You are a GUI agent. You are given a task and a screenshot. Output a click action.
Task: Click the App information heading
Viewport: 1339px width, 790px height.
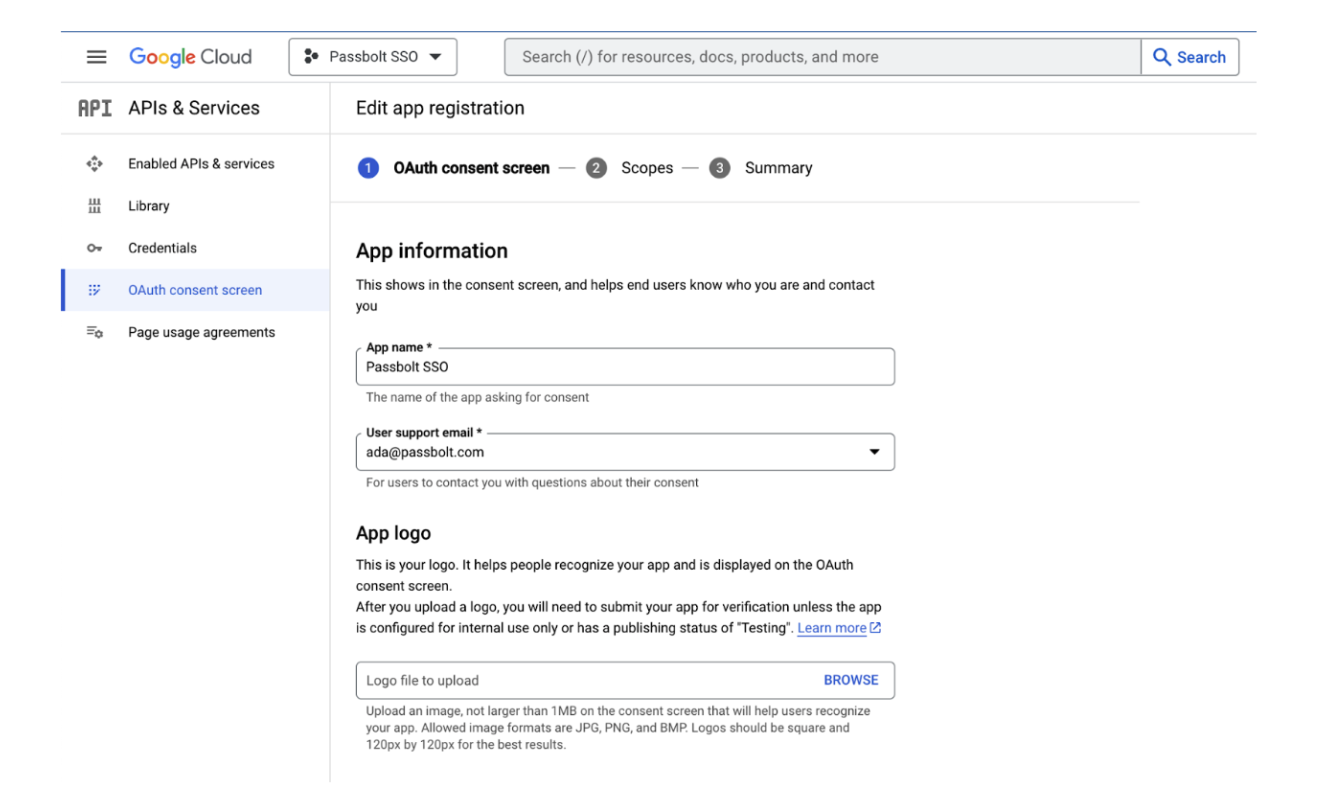tap(432, 251)
